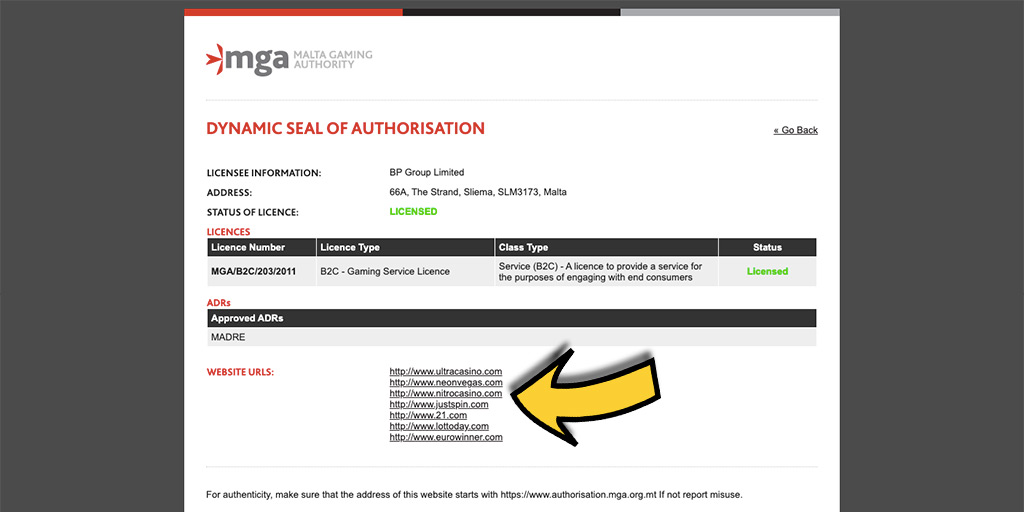
Task: Open the 21.com website link
Action: coord(428,415)
